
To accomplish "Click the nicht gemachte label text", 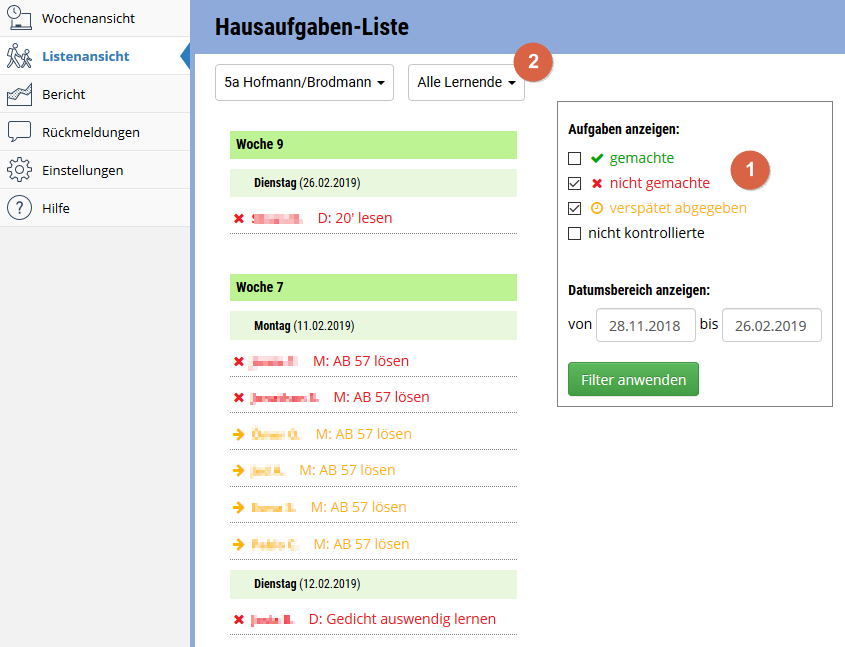I will (x=660, y=184).
